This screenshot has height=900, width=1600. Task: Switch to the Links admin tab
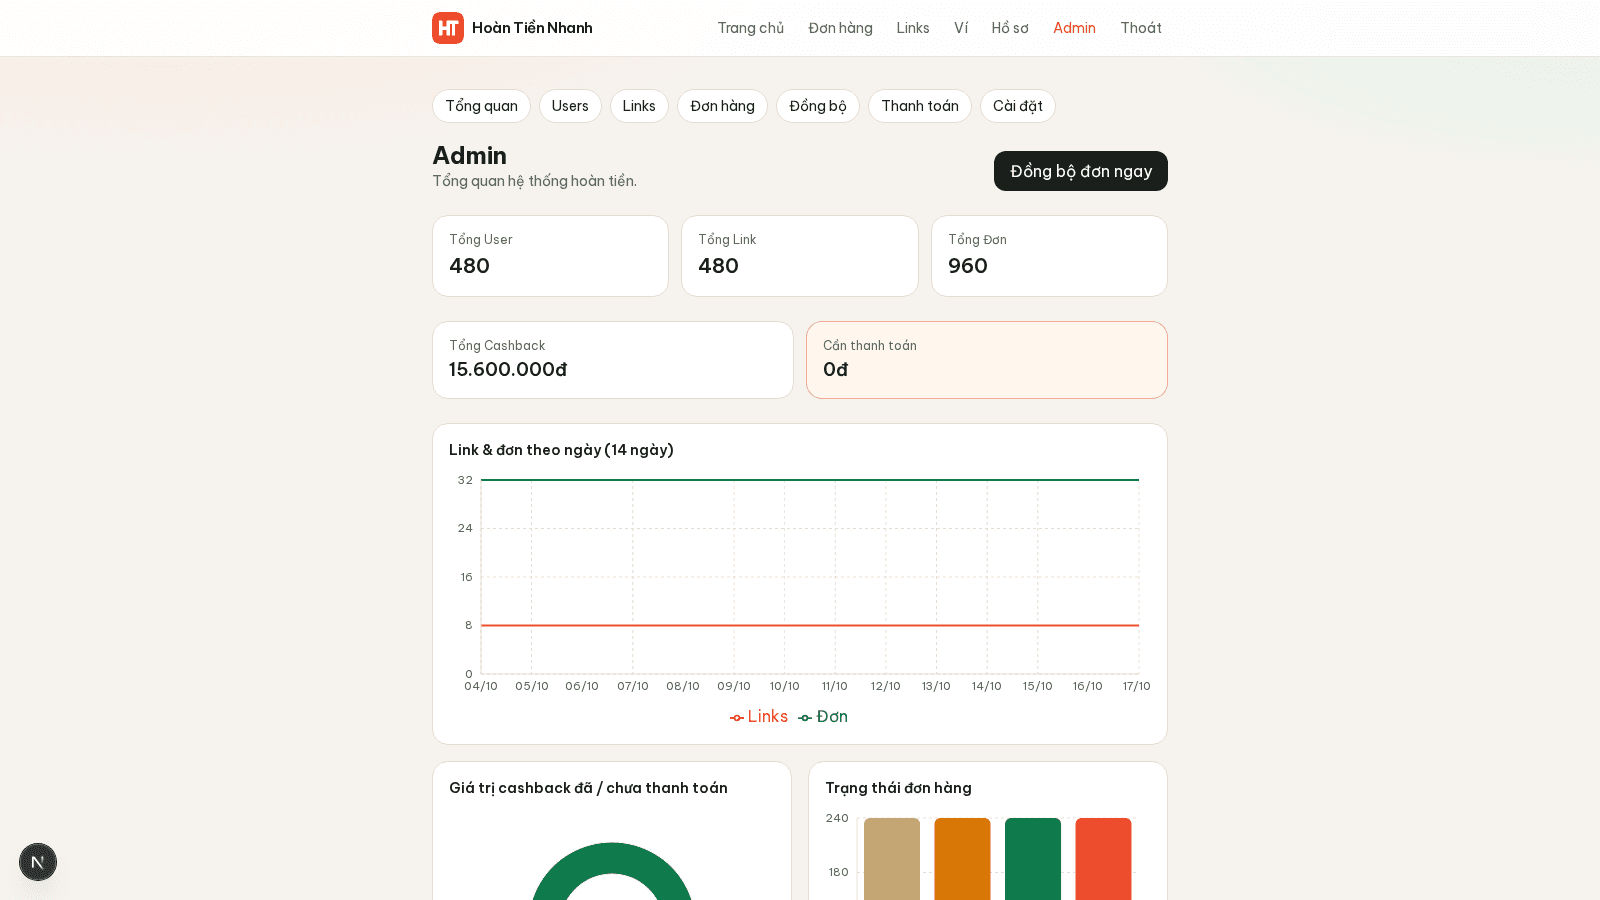pyautogui.click(x=639, y=106)
